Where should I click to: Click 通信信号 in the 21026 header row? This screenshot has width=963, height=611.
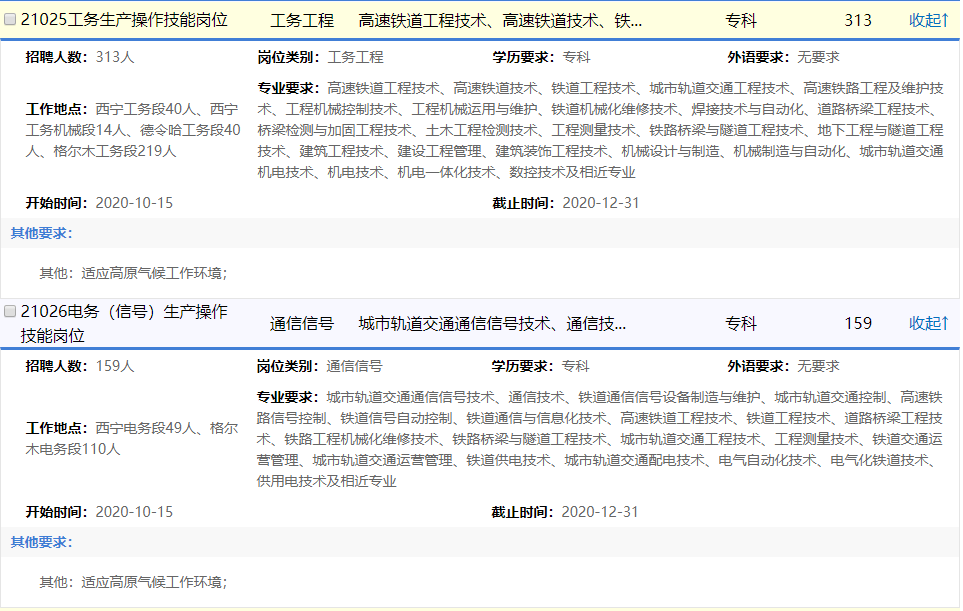302,323
